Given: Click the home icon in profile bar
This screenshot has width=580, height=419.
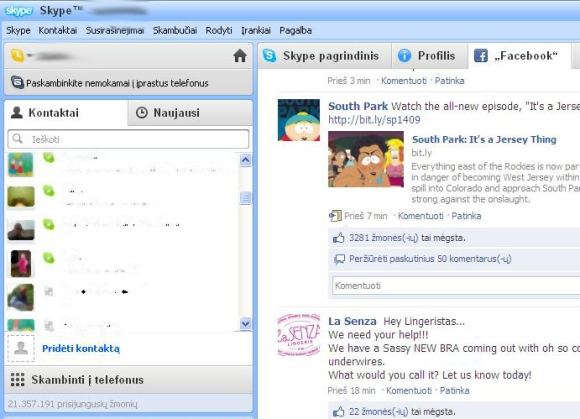Looking at the screenshot, I should (x=240, y=56).
